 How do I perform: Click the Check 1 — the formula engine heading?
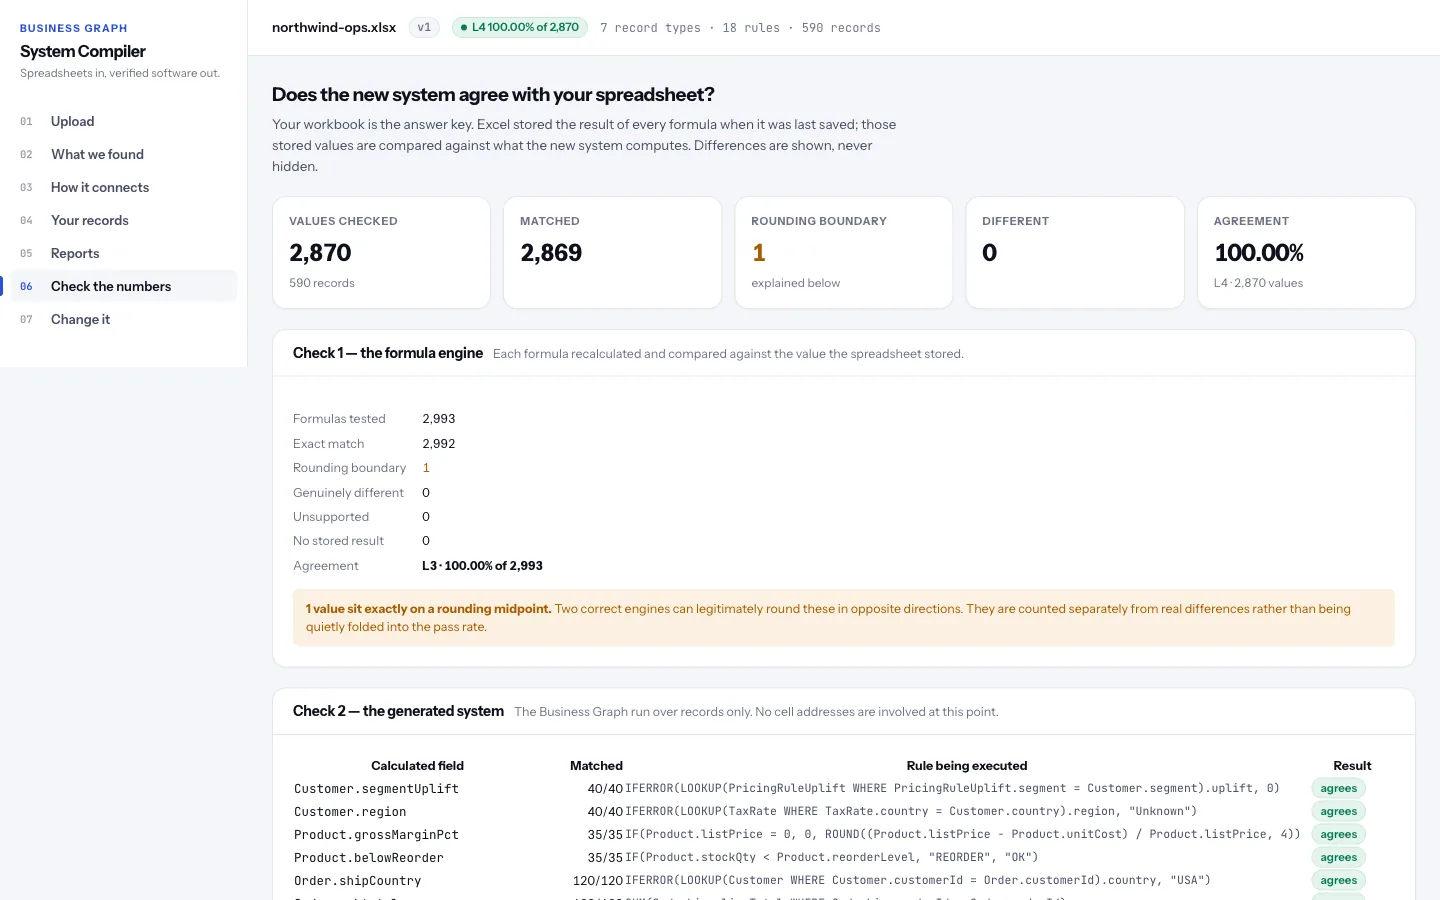coord(388,353)
